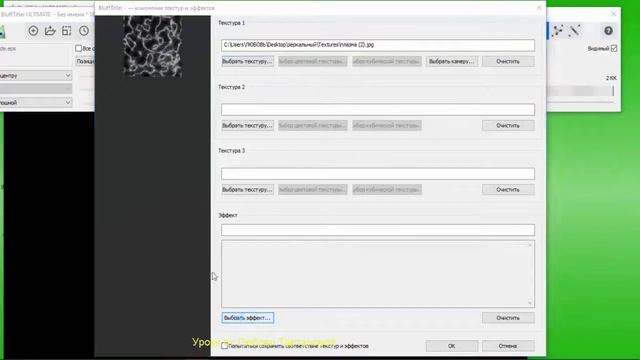
Task: Click the clock icon in main toolbar
Action: [84, 31]
